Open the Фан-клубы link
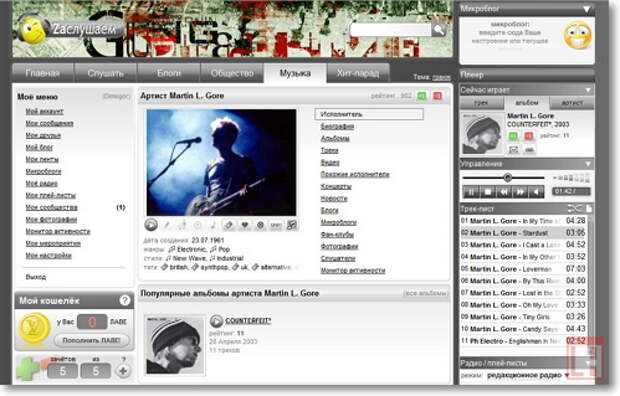This screenshot has width=620, height=396. [x=337, y=235]
